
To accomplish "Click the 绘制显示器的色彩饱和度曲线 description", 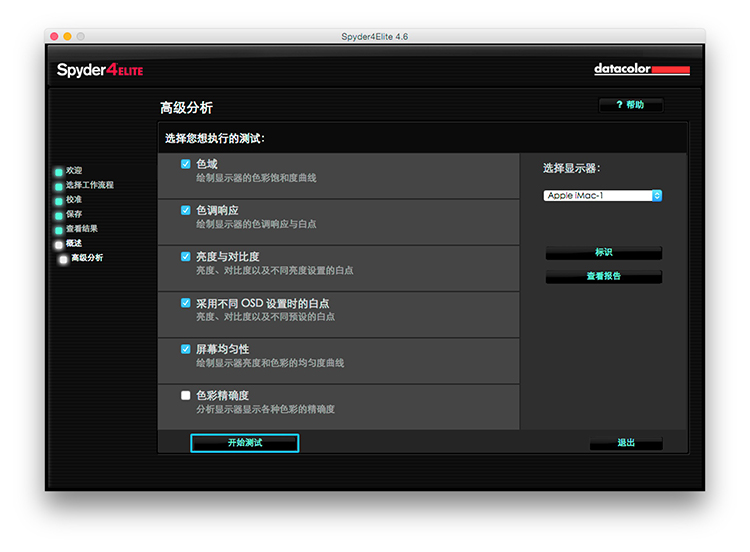I will (256, 178).
